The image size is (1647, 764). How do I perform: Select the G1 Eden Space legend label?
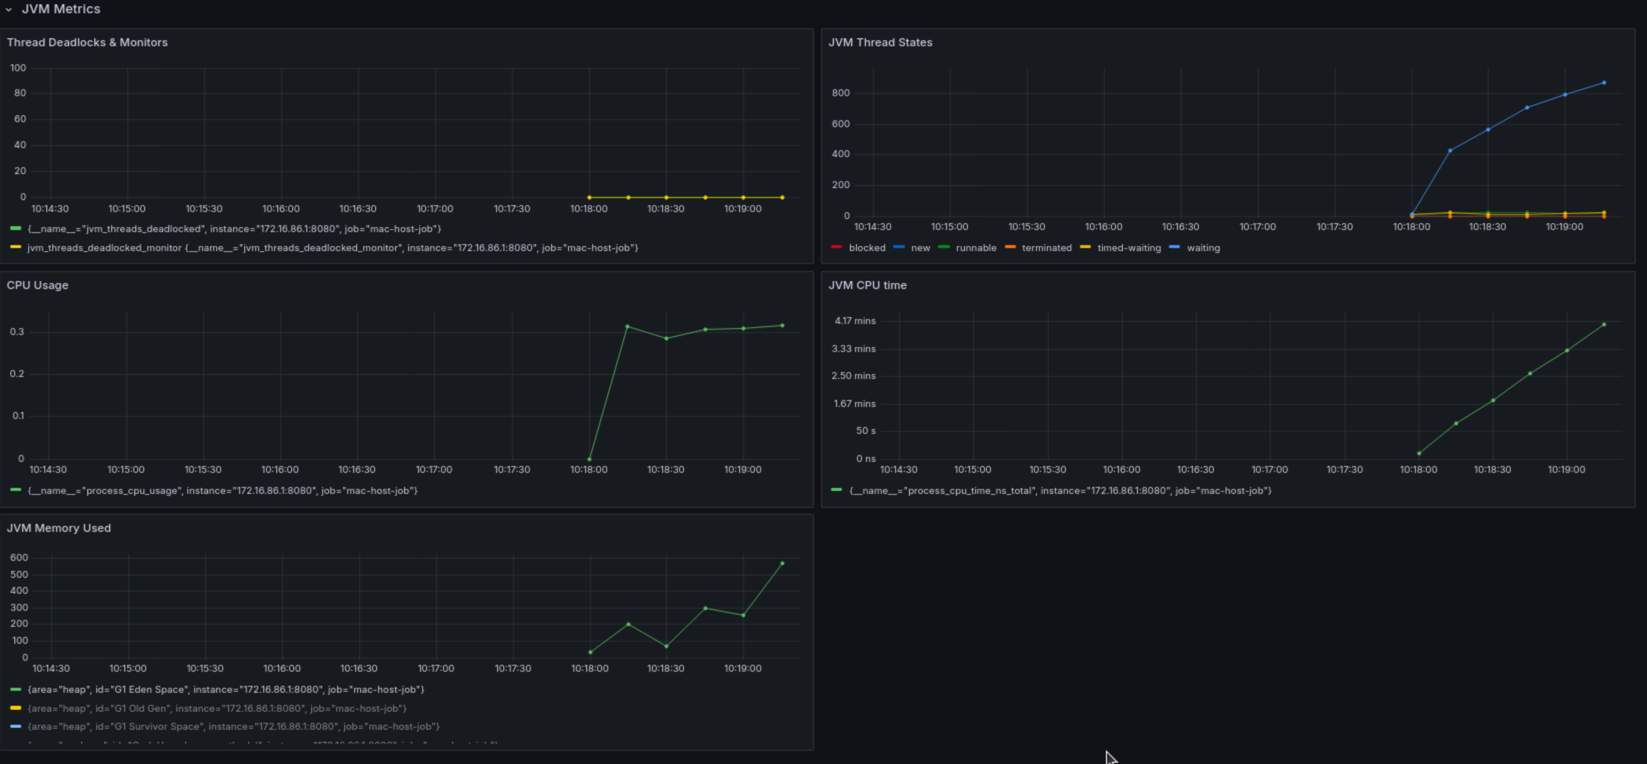pyautogui.click(x=226, y=690)
